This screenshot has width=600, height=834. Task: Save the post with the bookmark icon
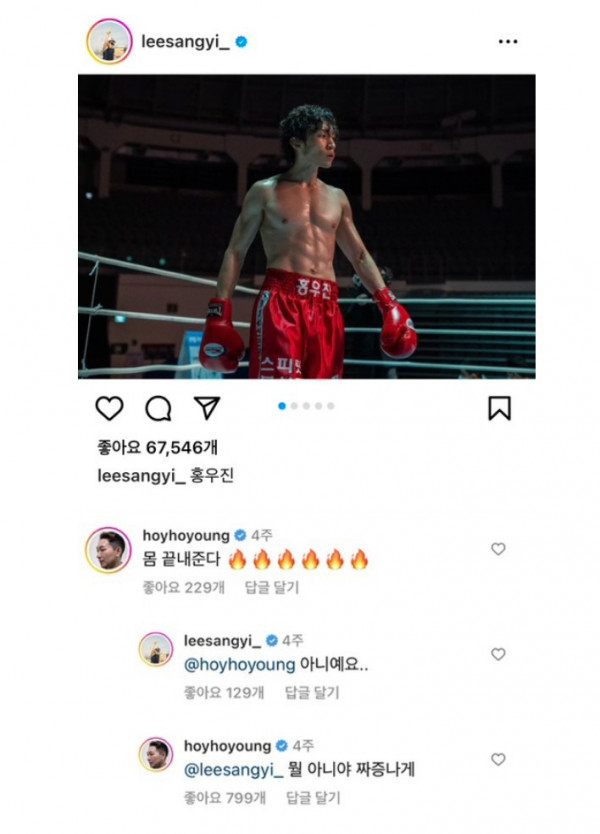click(499, 408)
